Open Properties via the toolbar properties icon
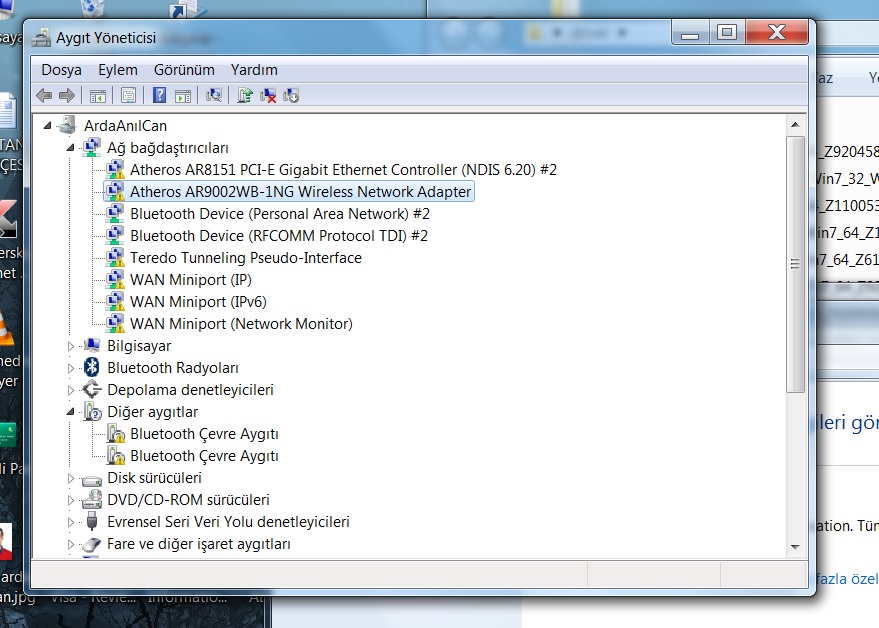This screenshot has height=628, width=879. pos(128,96)
